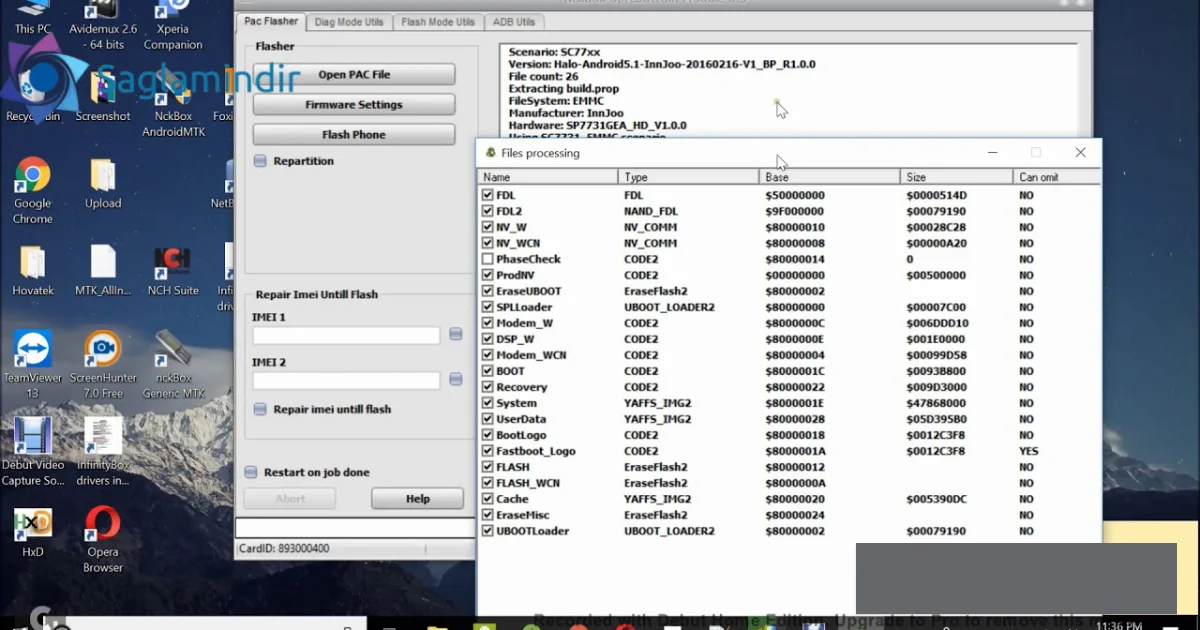
Task: Click the Abort button
Action: 290,499
